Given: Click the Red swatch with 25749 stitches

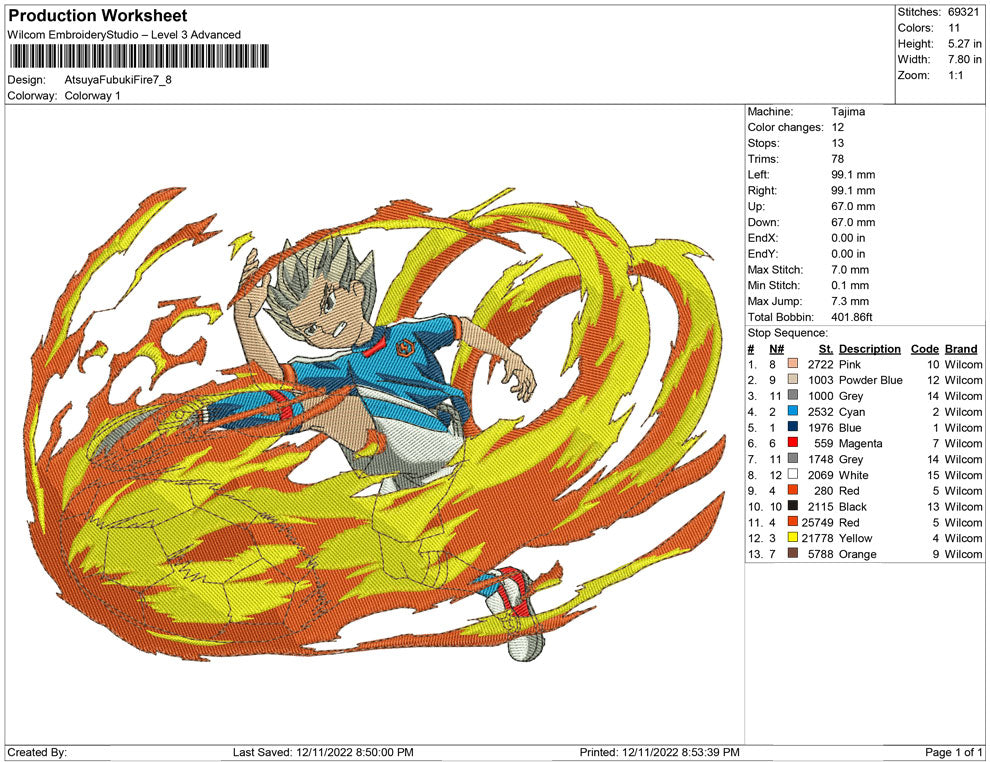Looking at the screenshot, I should [792, 521].
